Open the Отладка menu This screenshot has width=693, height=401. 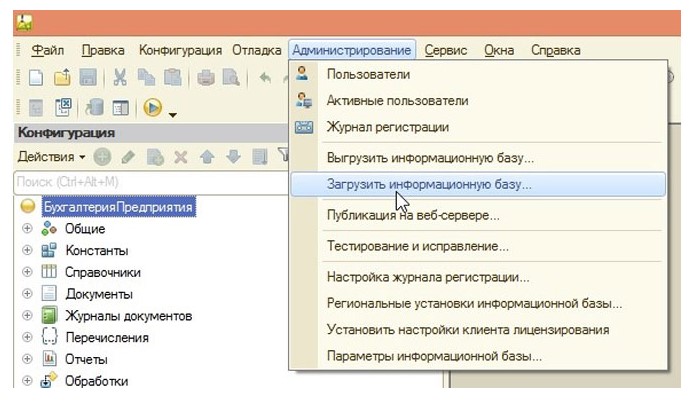(257, 50)
